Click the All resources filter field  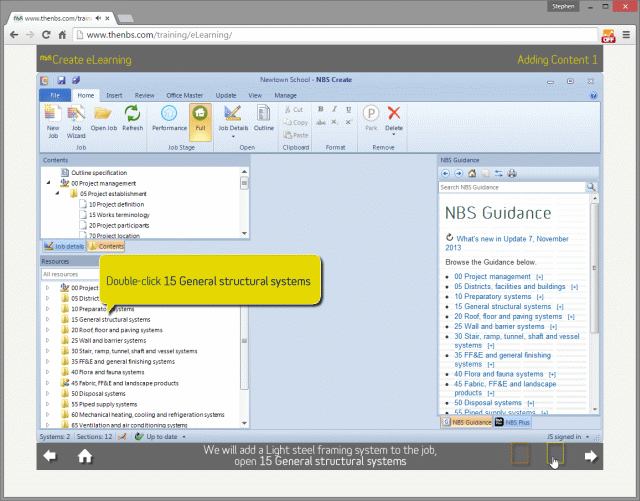pos(71,274)
